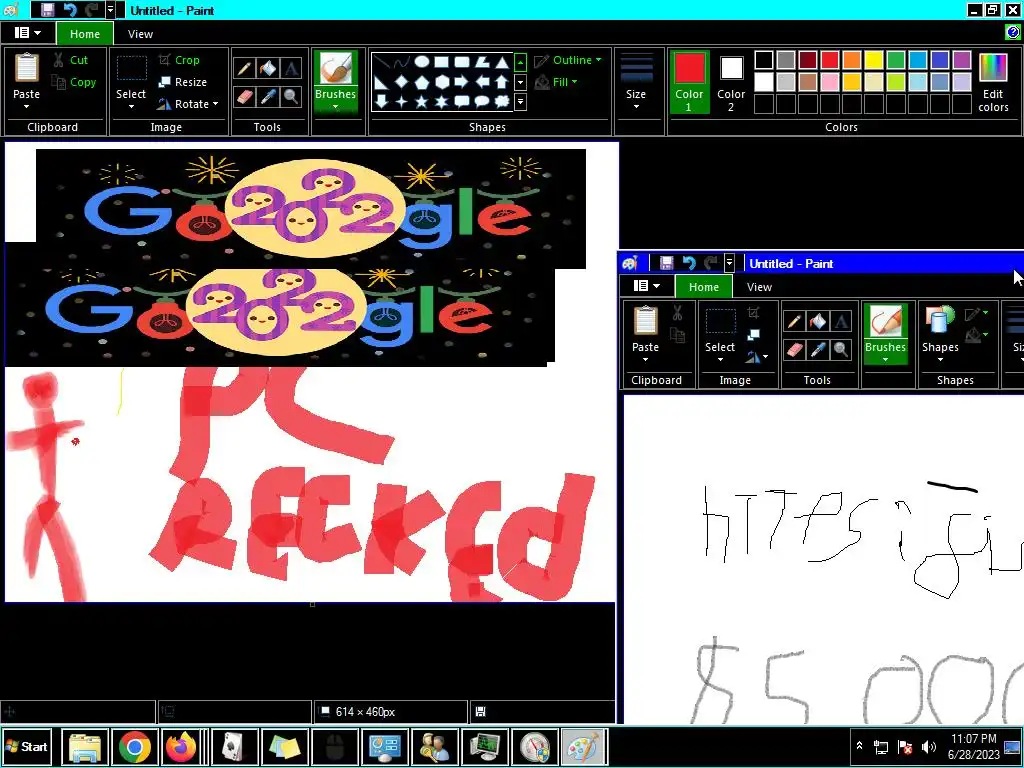This screenshot has height=768, width=1024.
Task: Click the volume speaker icon in system tray
Action: (929, 746)
